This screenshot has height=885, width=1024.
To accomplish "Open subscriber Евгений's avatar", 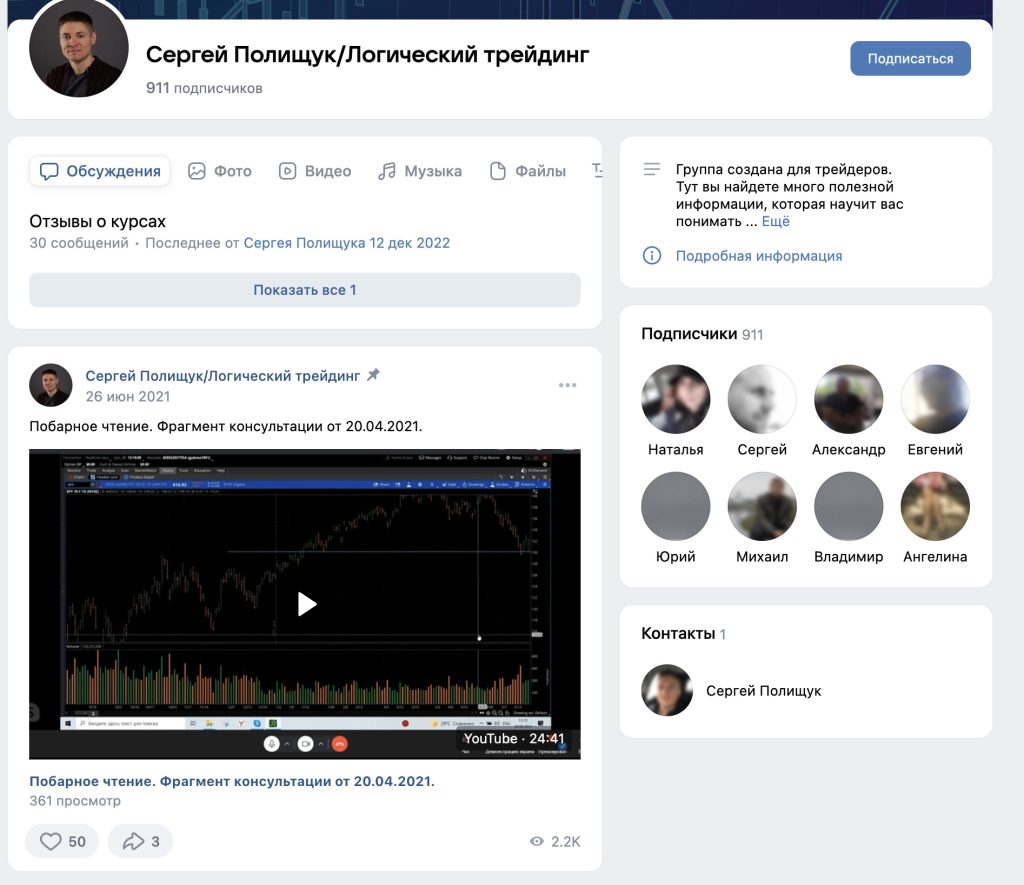I will (x=935, y=399).
